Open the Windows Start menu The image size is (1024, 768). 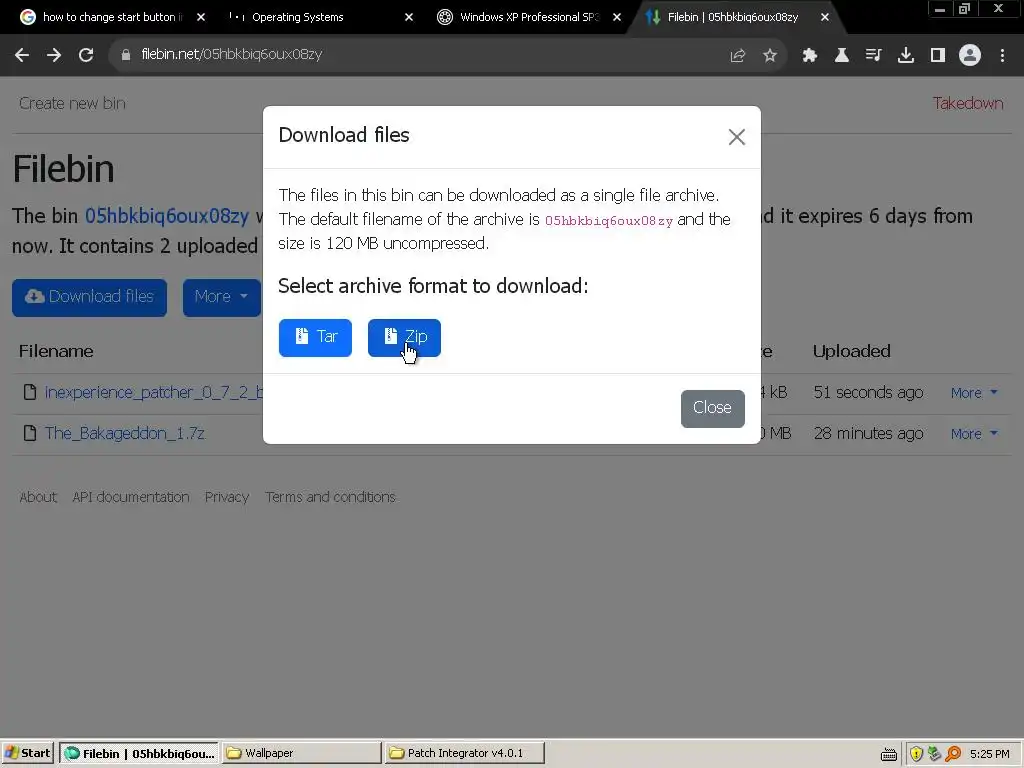click(x=27, y=753)
